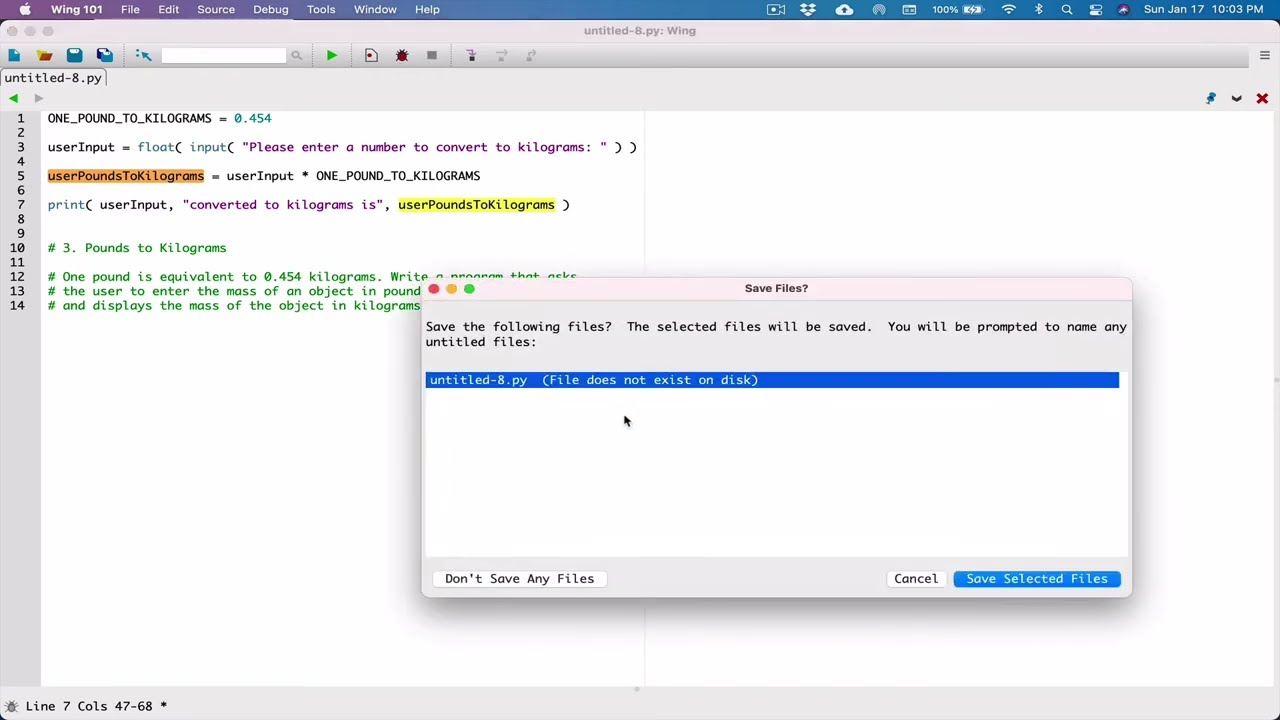
Task: Open the File menu
Action: tap(130, 9)
